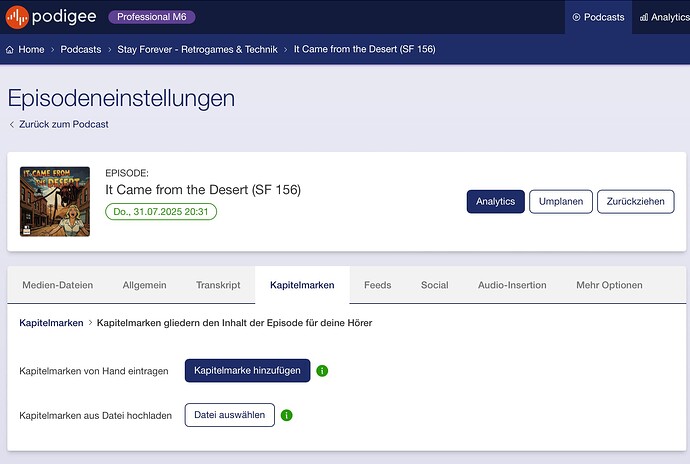Click the Home icon in breadcrumb
The width and height of the screenshot is (690, 464).
(10, 49)
